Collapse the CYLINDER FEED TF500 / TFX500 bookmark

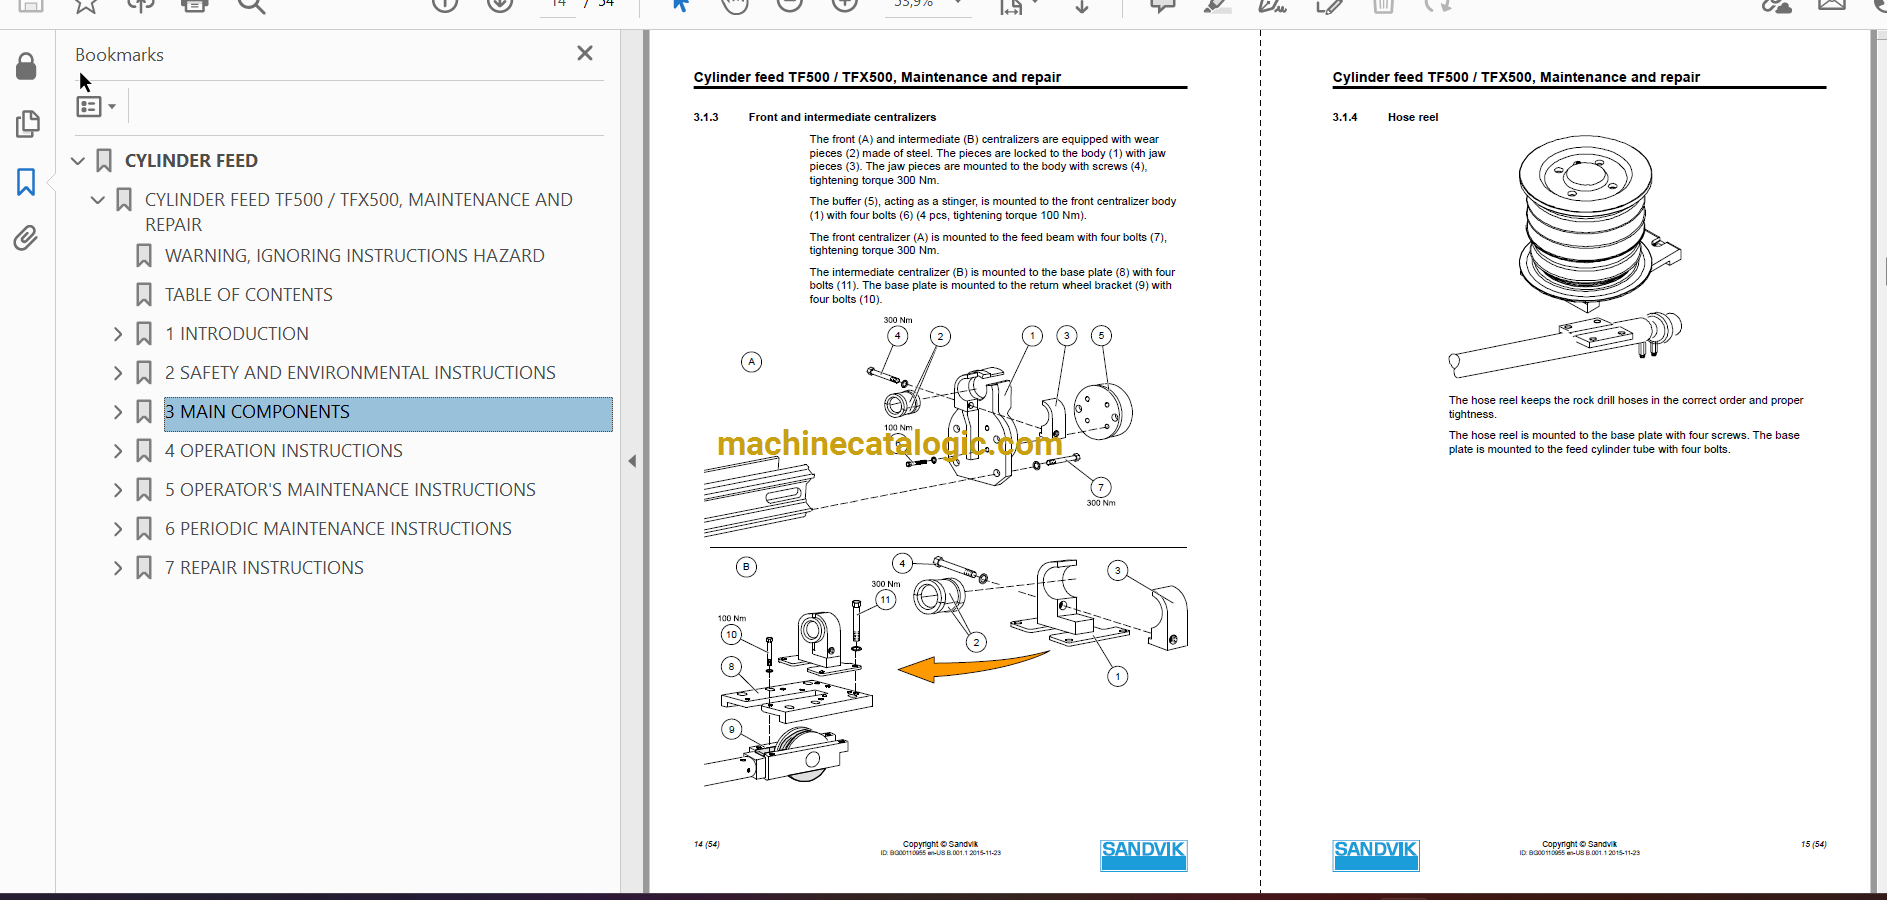(x=98, y=200)
